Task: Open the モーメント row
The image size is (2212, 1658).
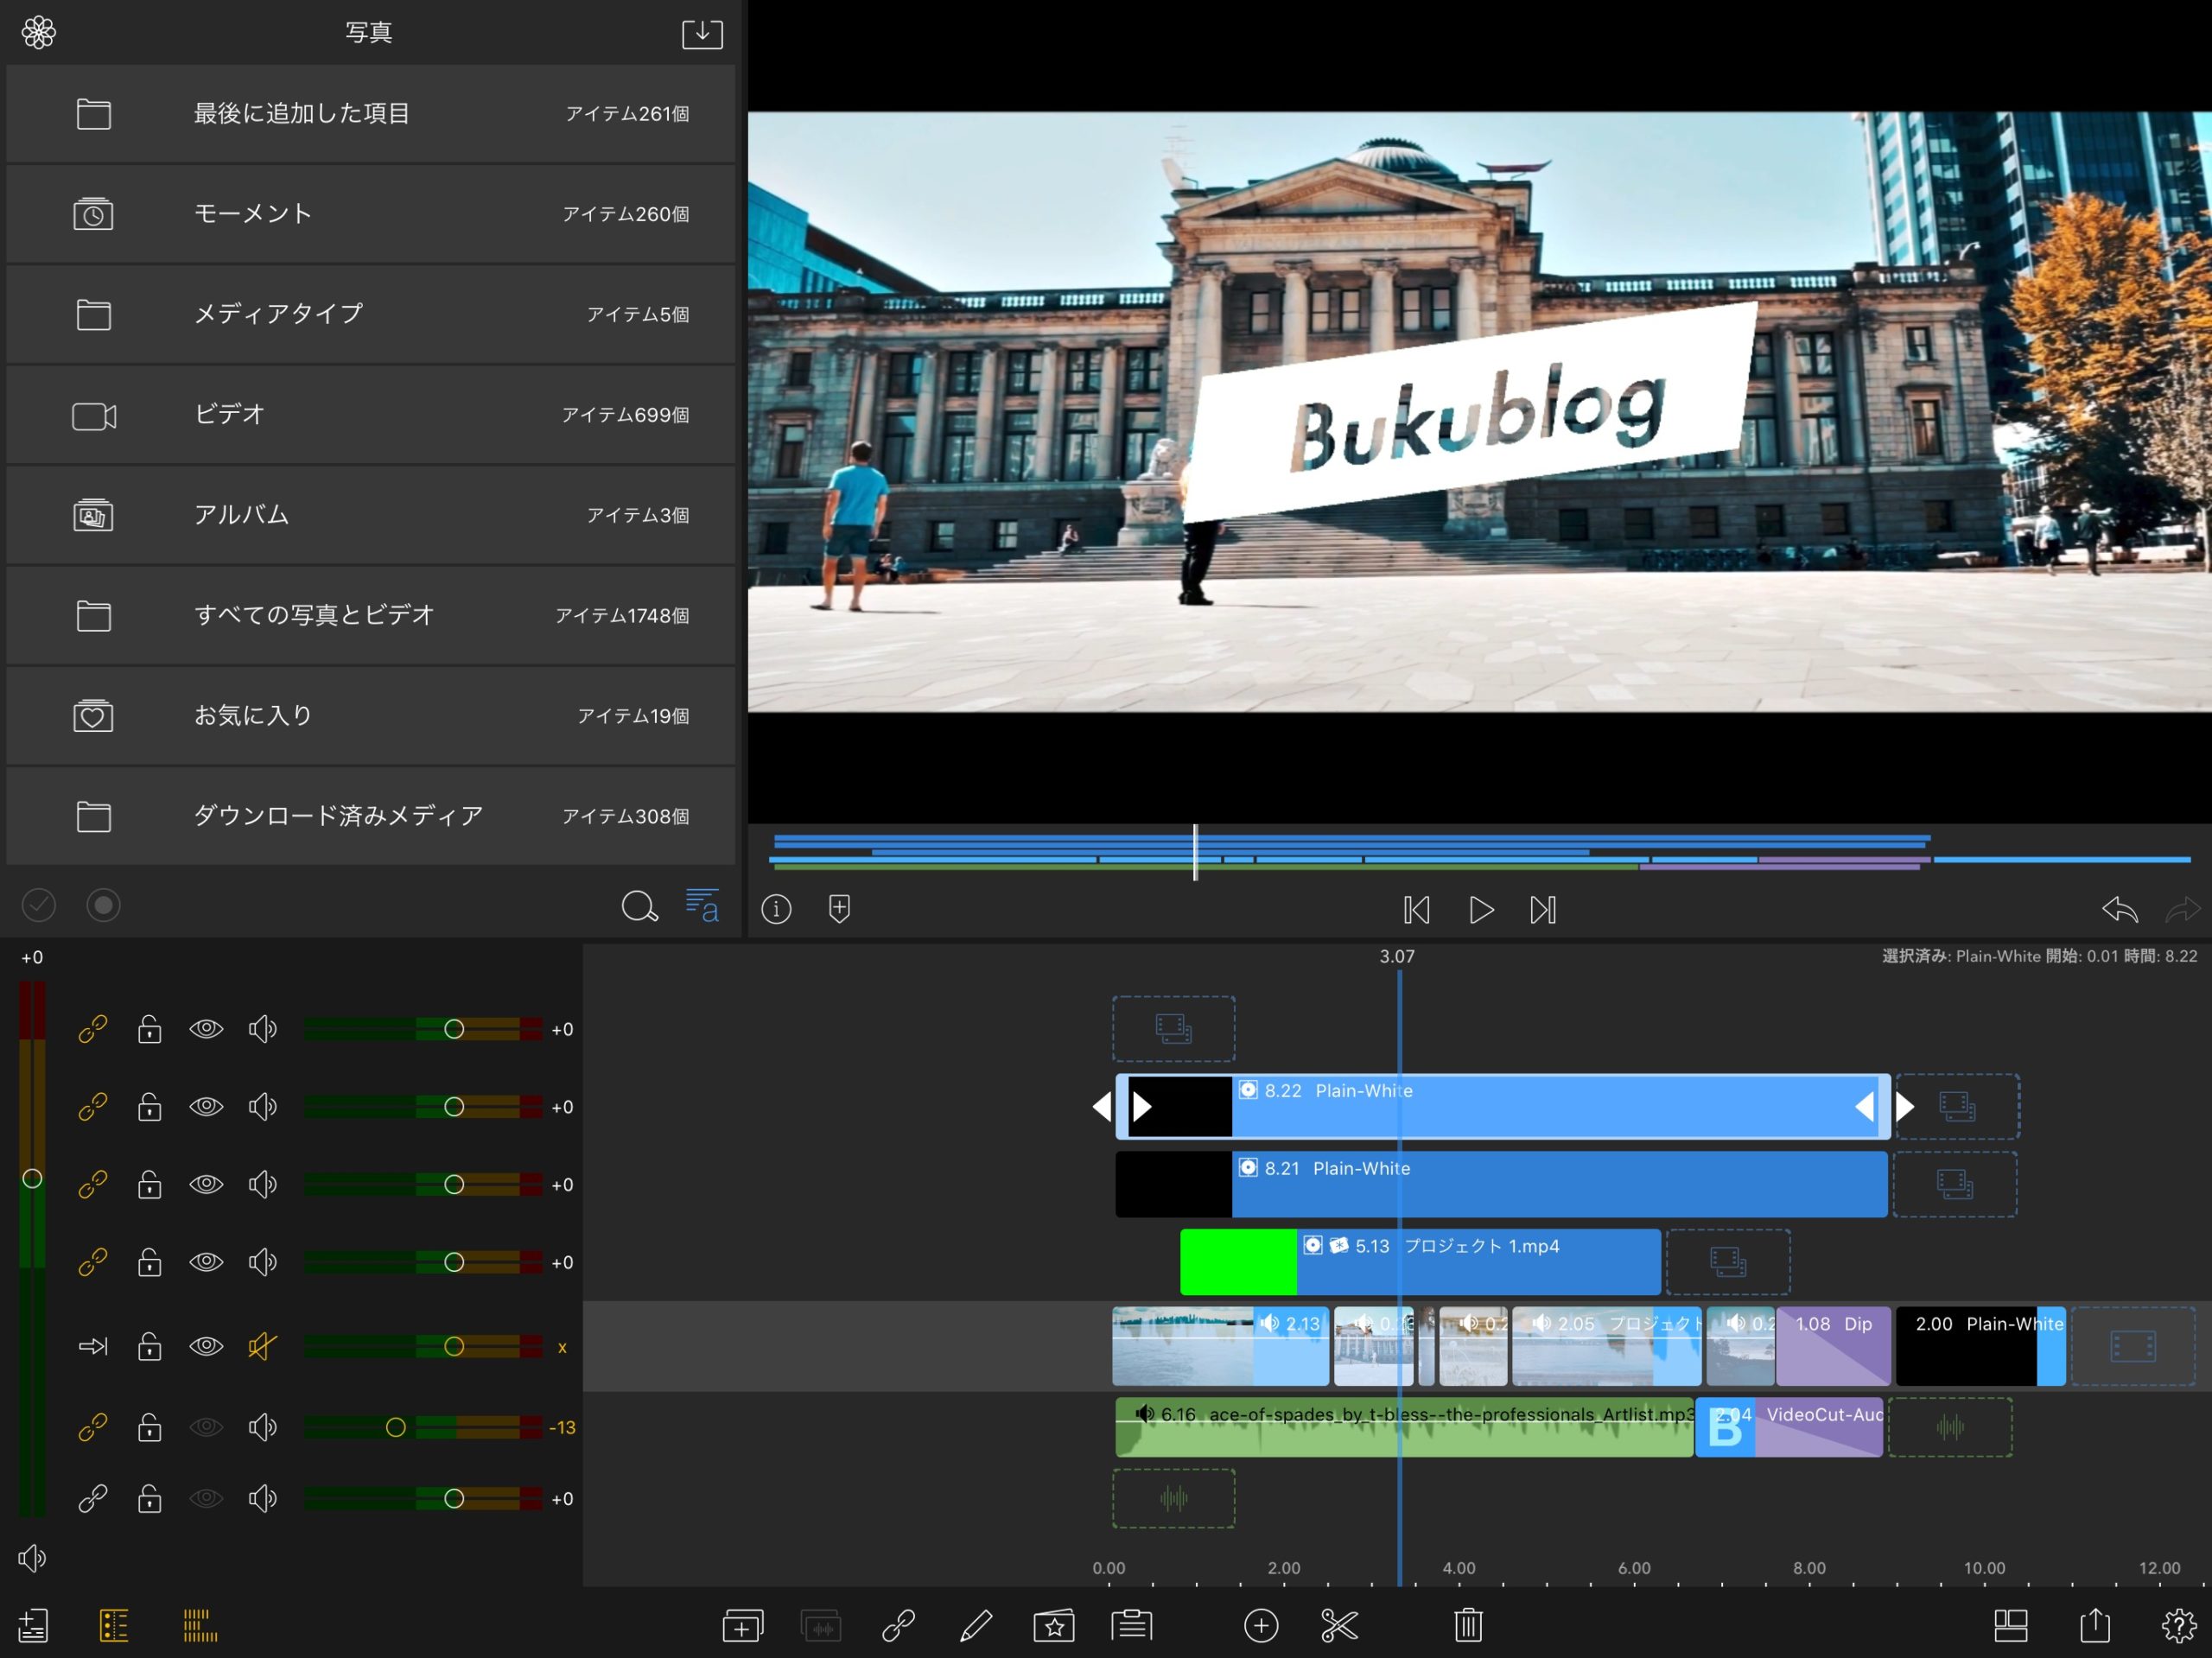Action: [371, 214]
